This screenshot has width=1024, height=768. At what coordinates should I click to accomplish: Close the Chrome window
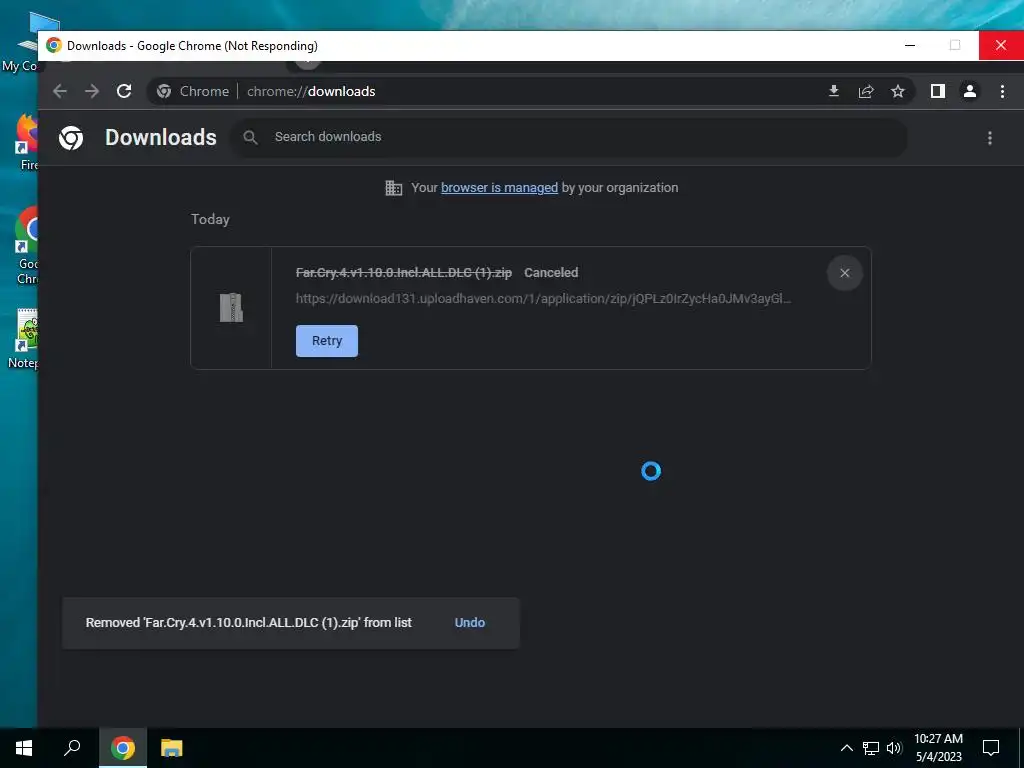pyautogui.click(x=1001, y=45)
